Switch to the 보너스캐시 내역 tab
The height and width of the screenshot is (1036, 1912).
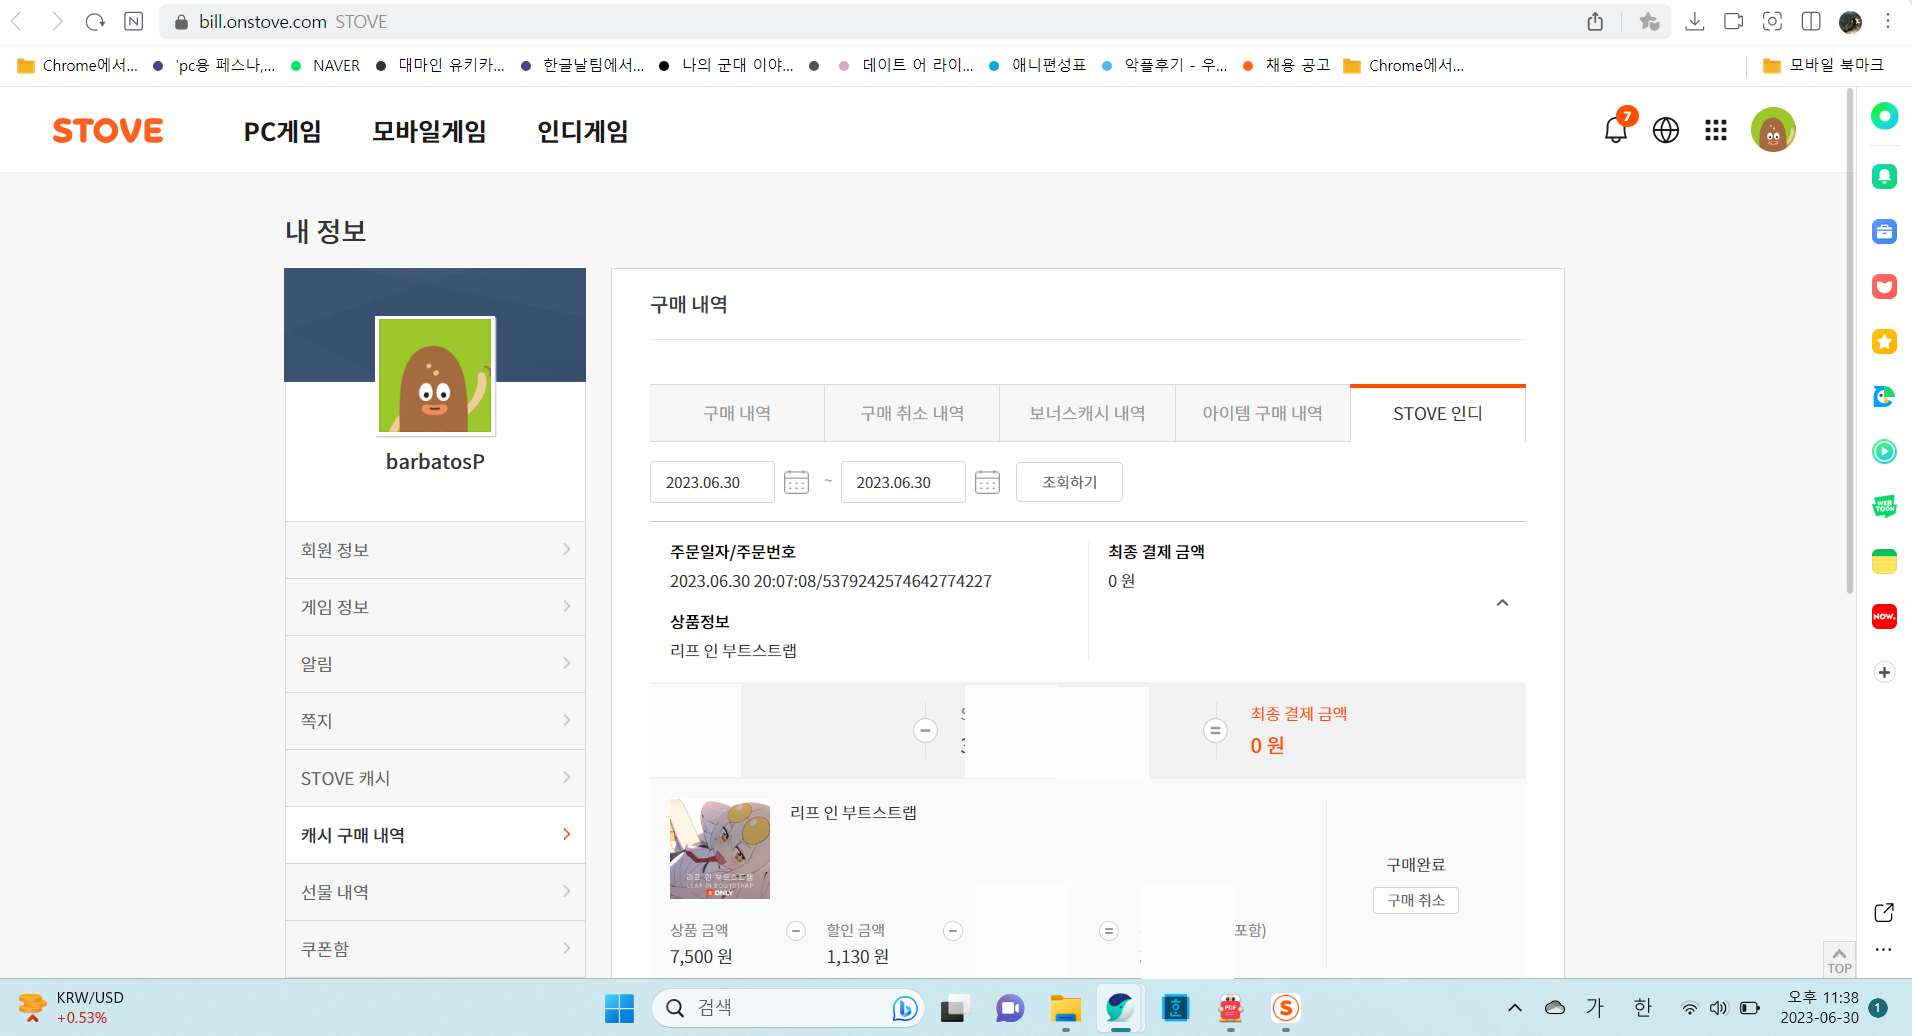pyautogui.click(x=1087, y=413)
